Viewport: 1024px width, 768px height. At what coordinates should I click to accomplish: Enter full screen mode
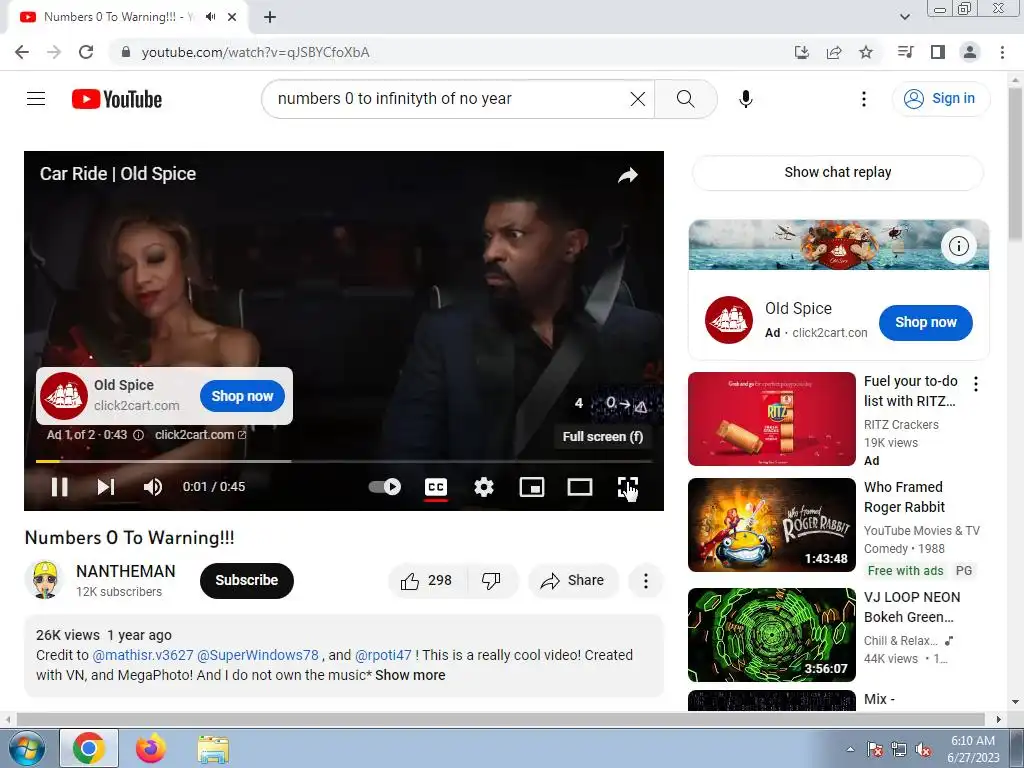coord(628,487)
